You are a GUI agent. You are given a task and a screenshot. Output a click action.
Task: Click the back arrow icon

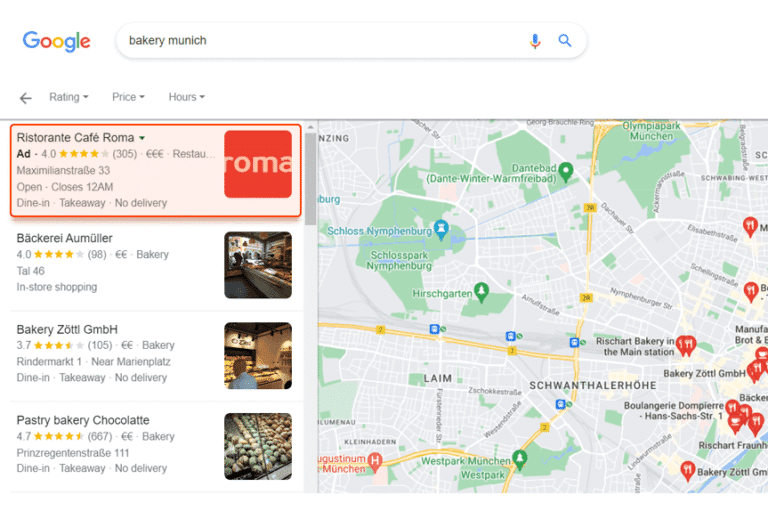pyautogui.click(x=26, y=98)
